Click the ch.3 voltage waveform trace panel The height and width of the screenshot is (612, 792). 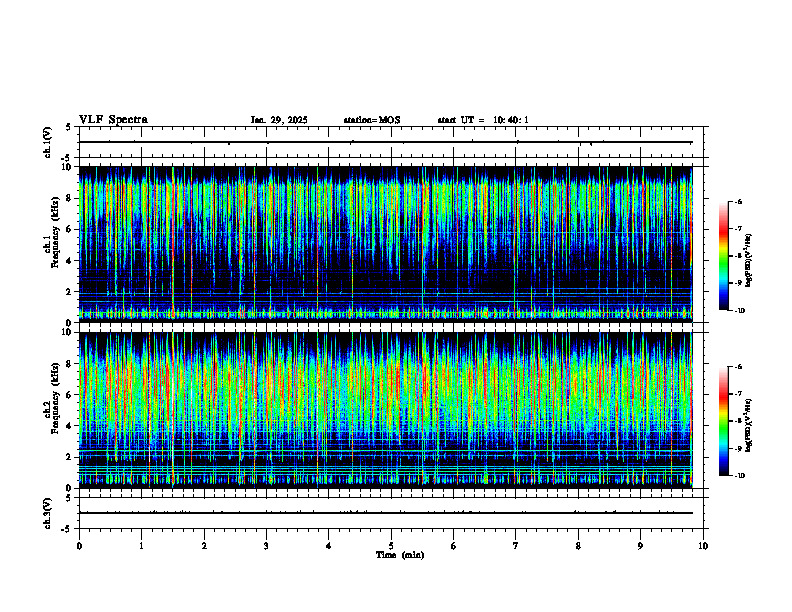391,513
